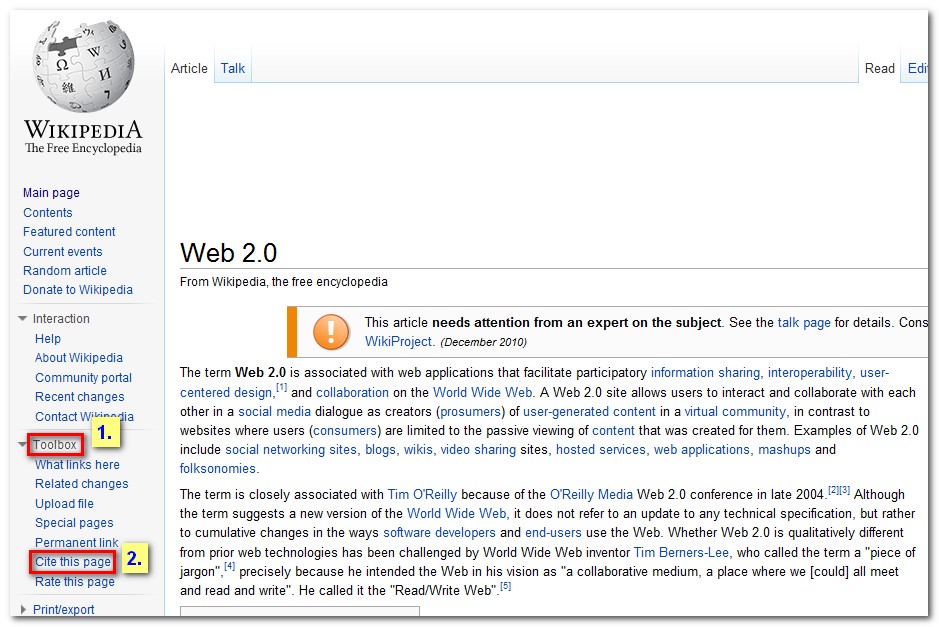Jump to footnote reference [1]
Viewport: 939px width, 627px height.
[281, 387]
